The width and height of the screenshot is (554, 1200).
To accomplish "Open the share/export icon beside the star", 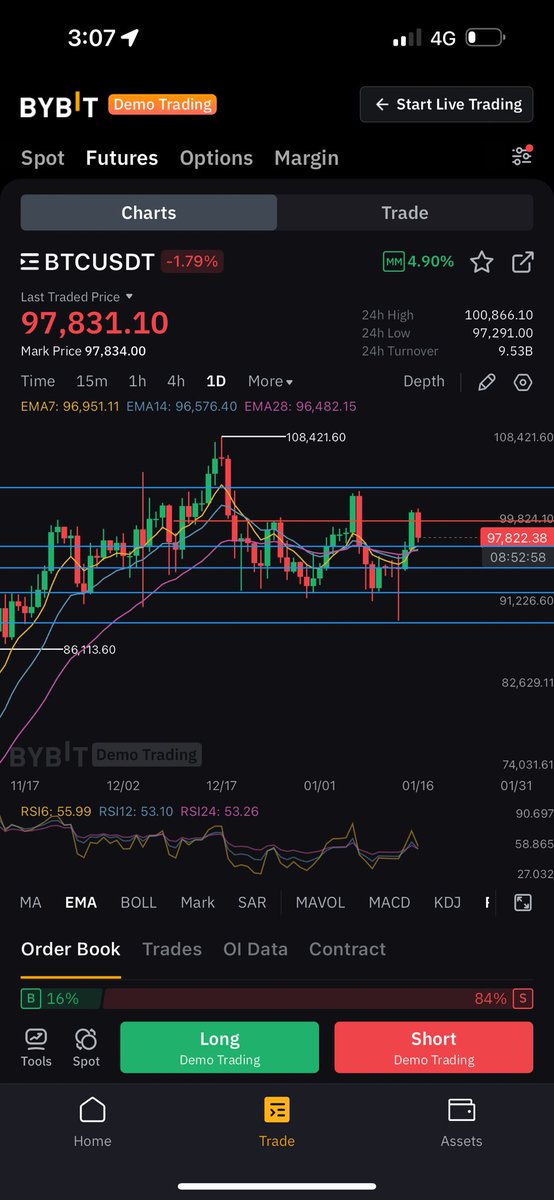I will pos(522,262).
